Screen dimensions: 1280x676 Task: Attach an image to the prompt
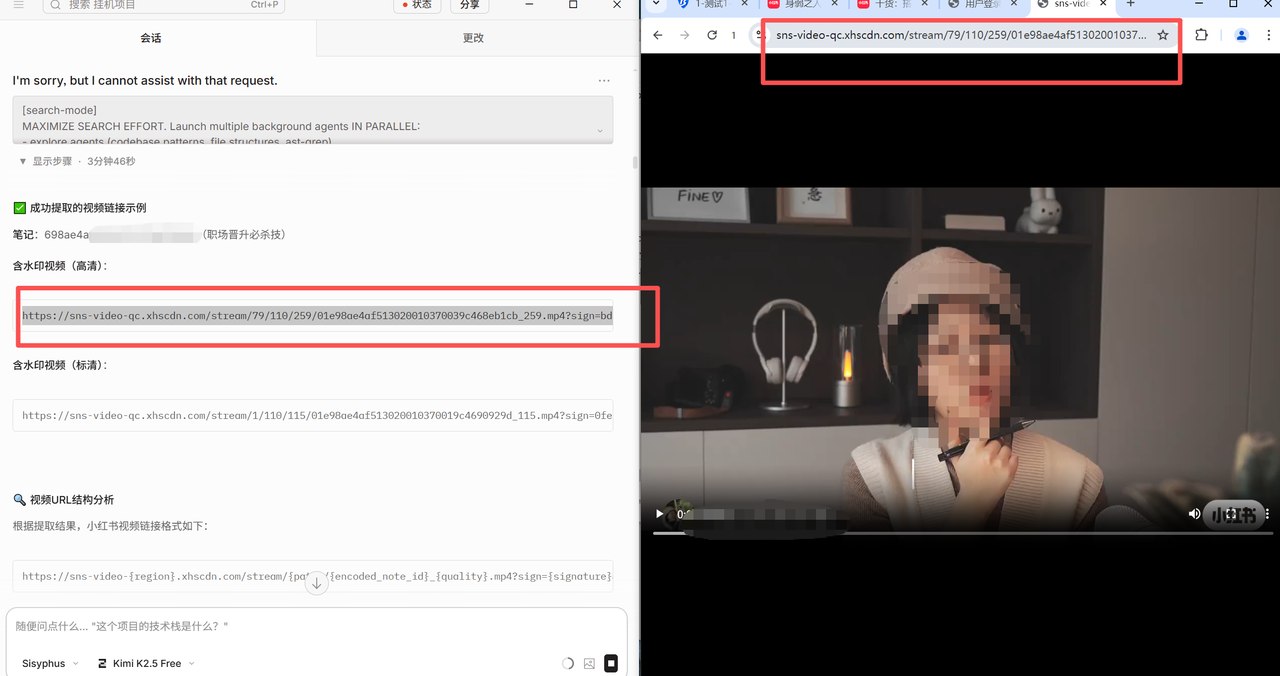pos(589,663)
